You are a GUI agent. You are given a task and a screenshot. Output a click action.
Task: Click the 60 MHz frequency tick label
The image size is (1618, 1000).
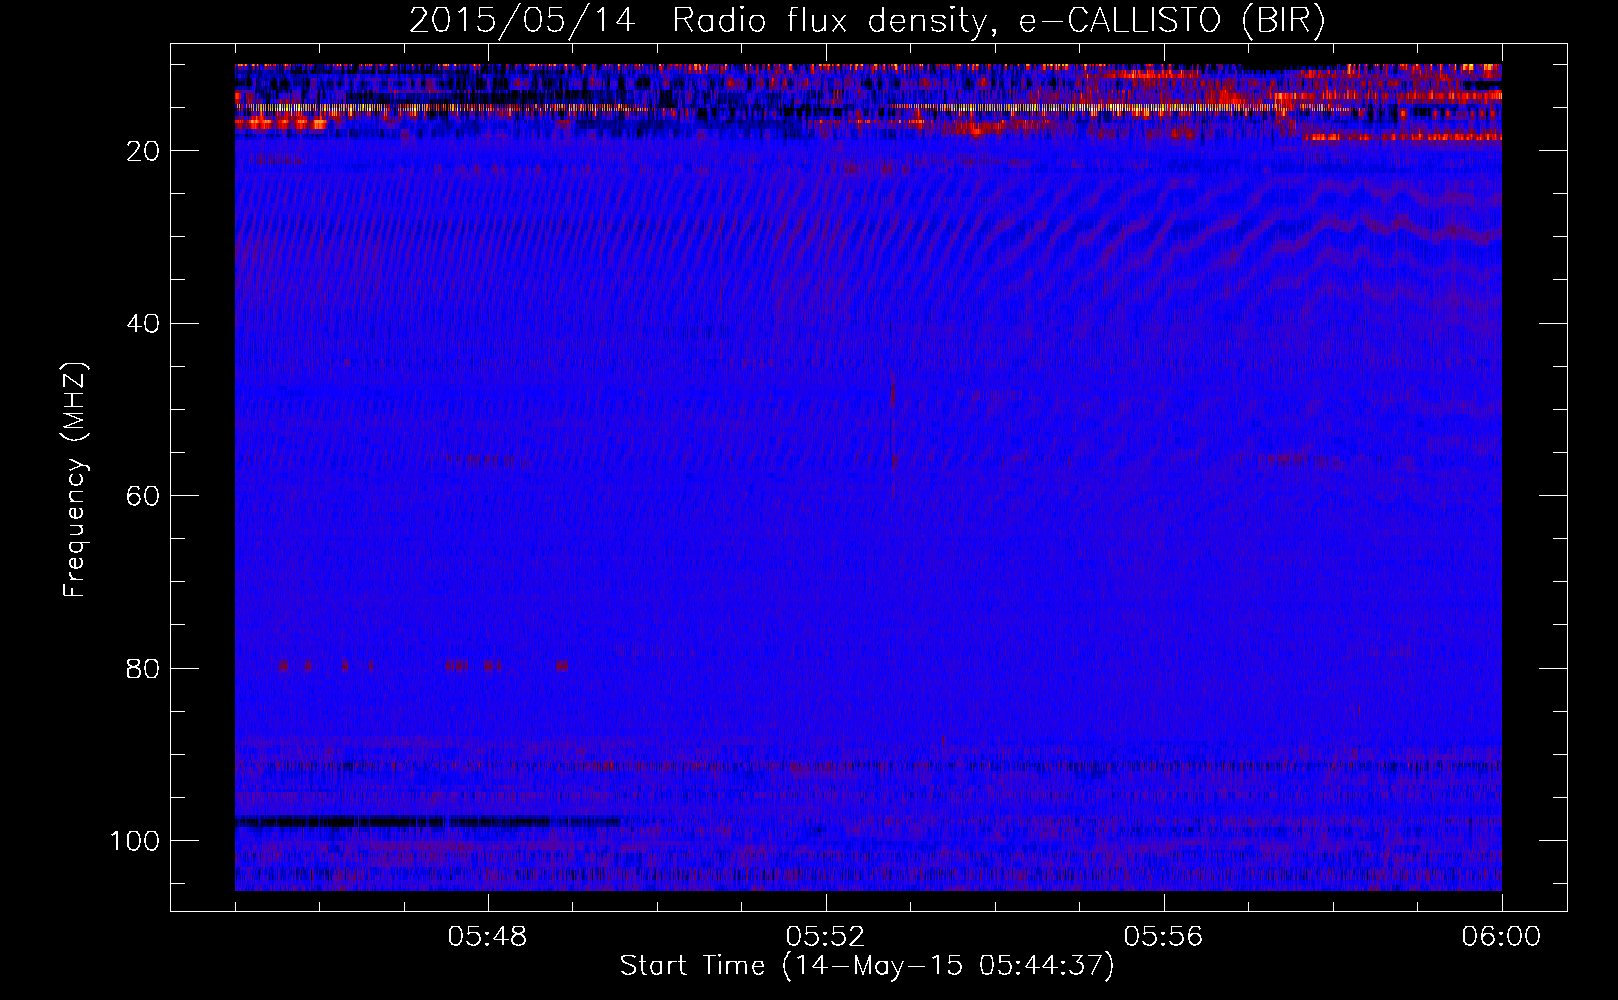tap(143, 496)
